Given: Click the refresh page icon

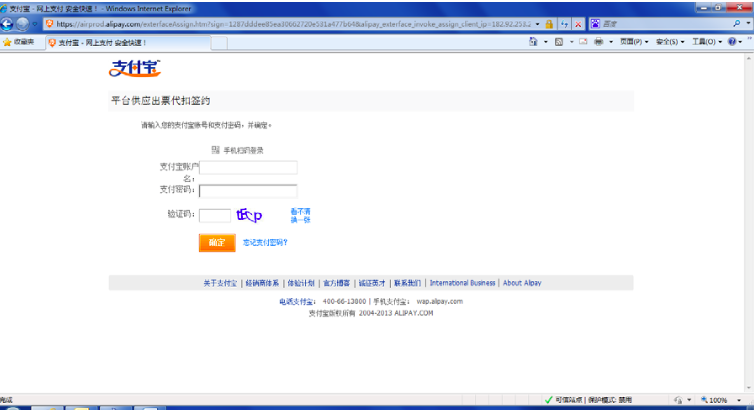Looking at the screenshot, I should point(564,24).
